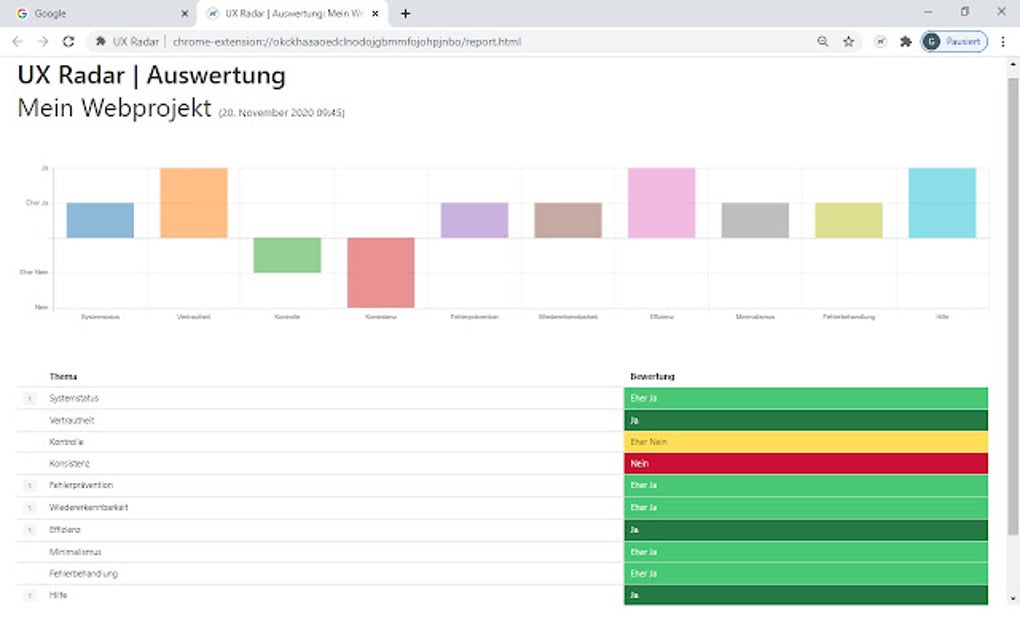Image resolution: width=1020 pixels, height=638 pixels.
Task: Click the zoom magnifier icon in address bar
Action: pos(823,42)
